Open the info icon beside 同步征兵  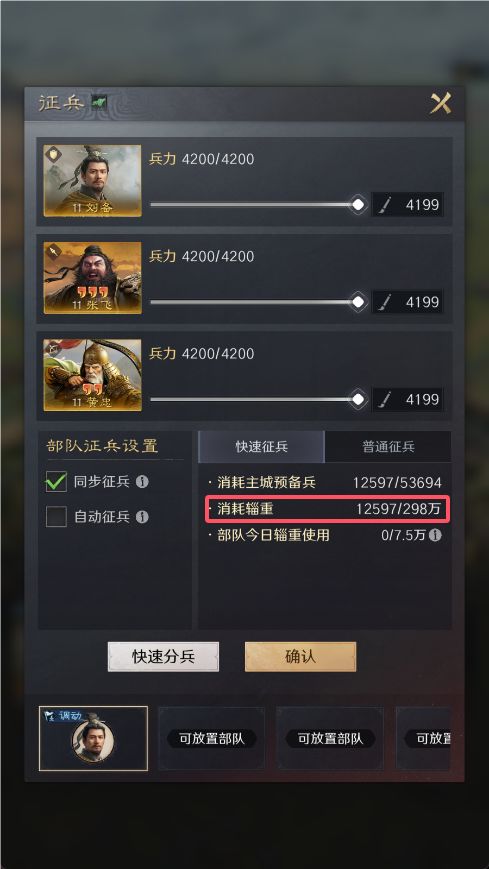point(142,482)
